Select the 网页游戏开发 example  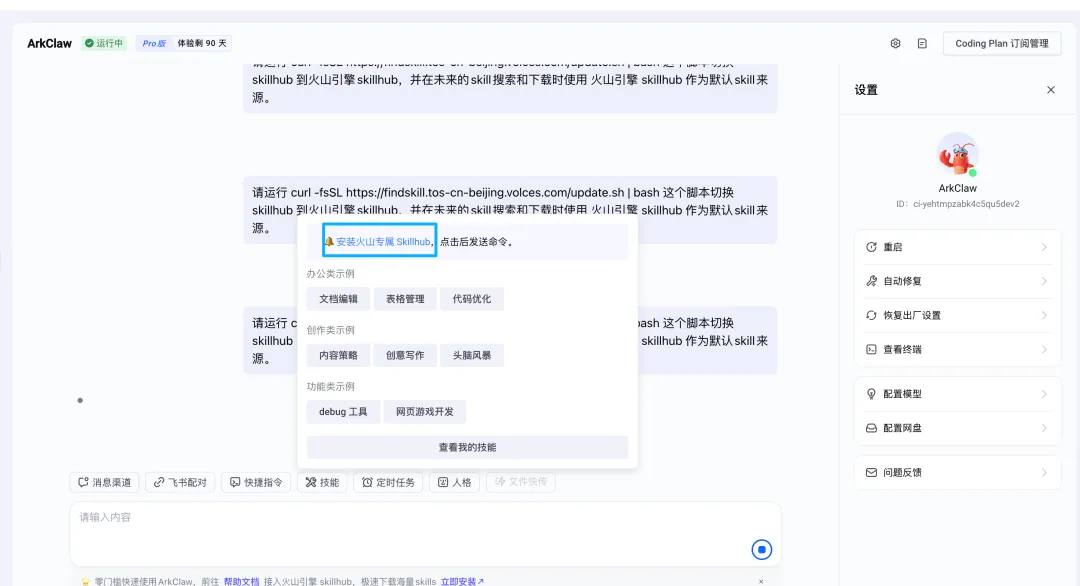coord(424,412)
